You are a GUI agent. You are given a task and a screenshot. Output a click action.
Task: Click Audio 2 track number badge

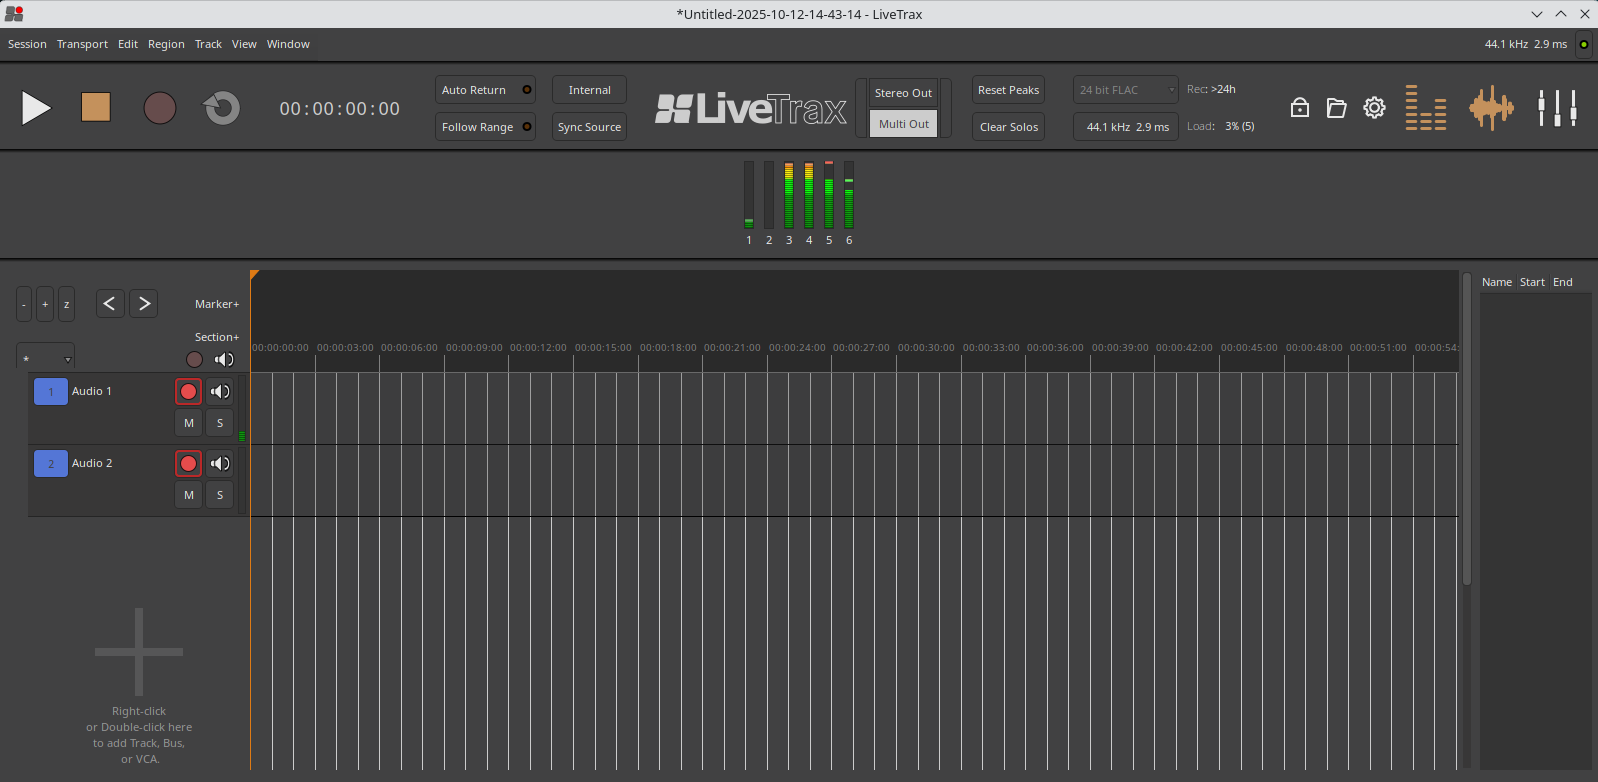[51, 464]
